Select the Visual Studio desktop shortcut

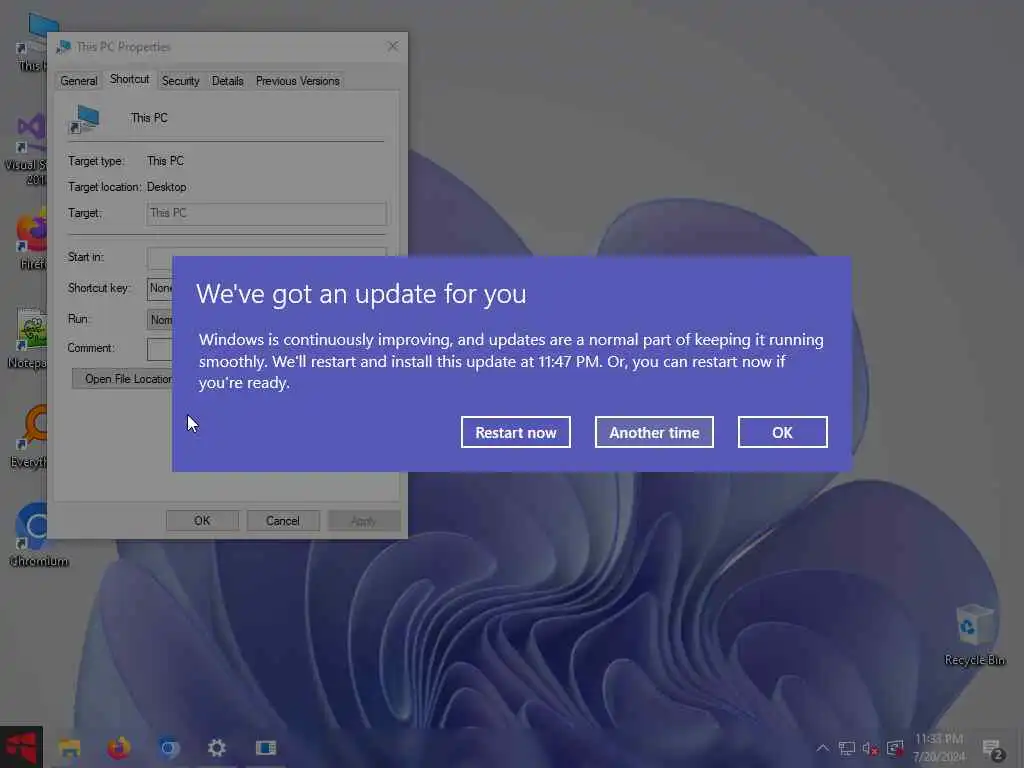click(26, 150)
